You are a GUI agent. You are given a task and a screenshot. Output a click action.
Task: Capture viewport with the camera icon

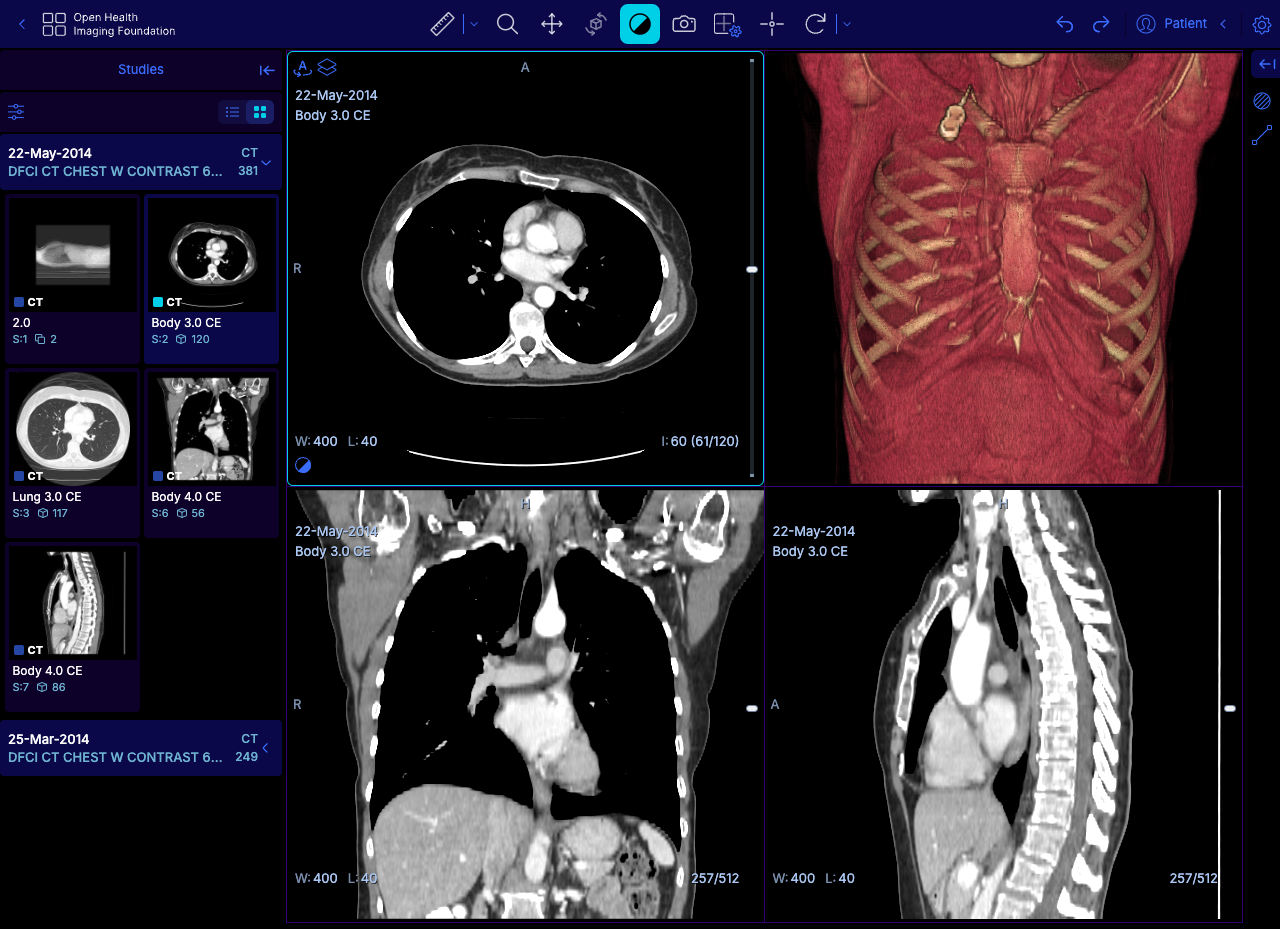(684, 24)
